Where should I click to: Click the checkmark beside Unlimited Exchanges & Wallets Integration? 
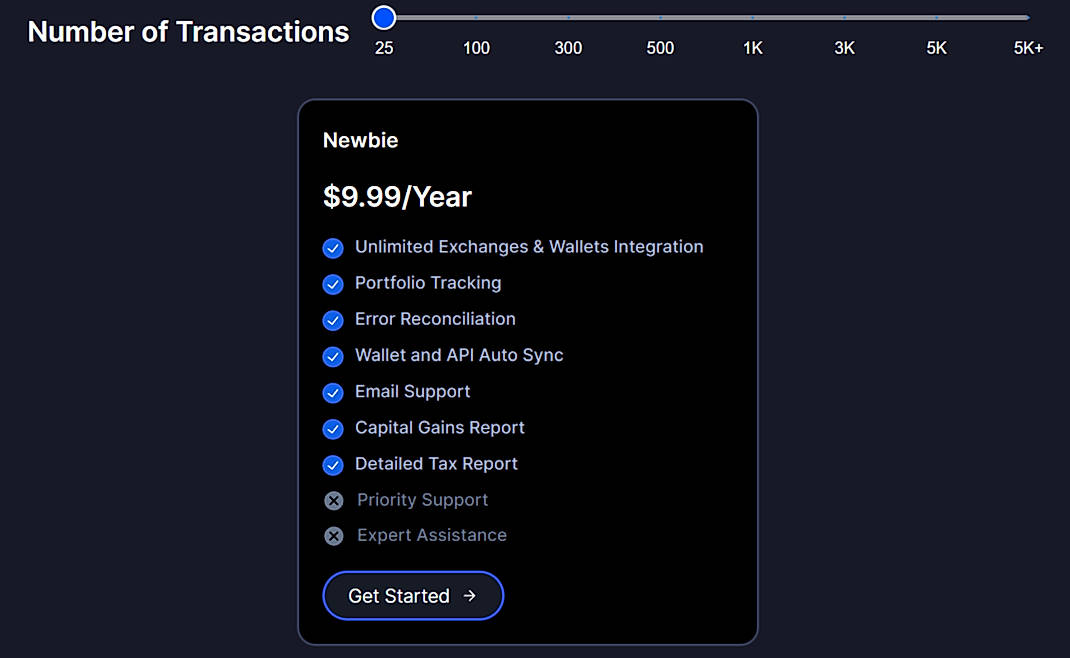point(333,248)
